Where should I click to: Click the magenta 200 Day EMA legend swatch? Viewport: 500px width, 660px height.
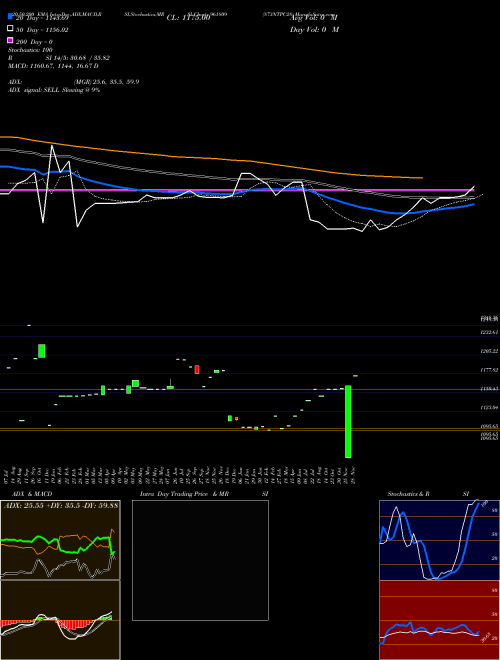point(11,40)
